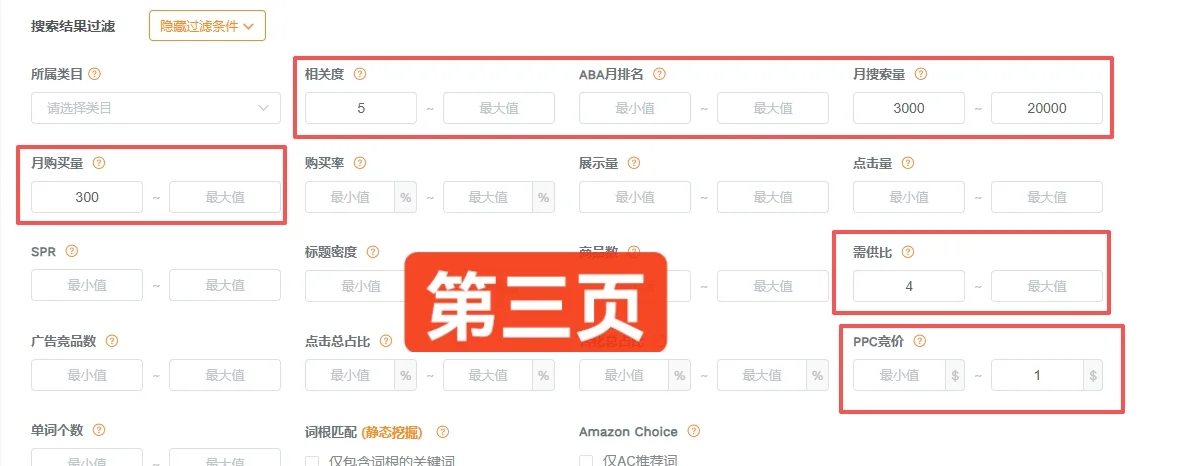Click 购买率 minimum percentage field
This screenshot has height=466, width=1187.
pyautogui.click(x=350, y=197)
